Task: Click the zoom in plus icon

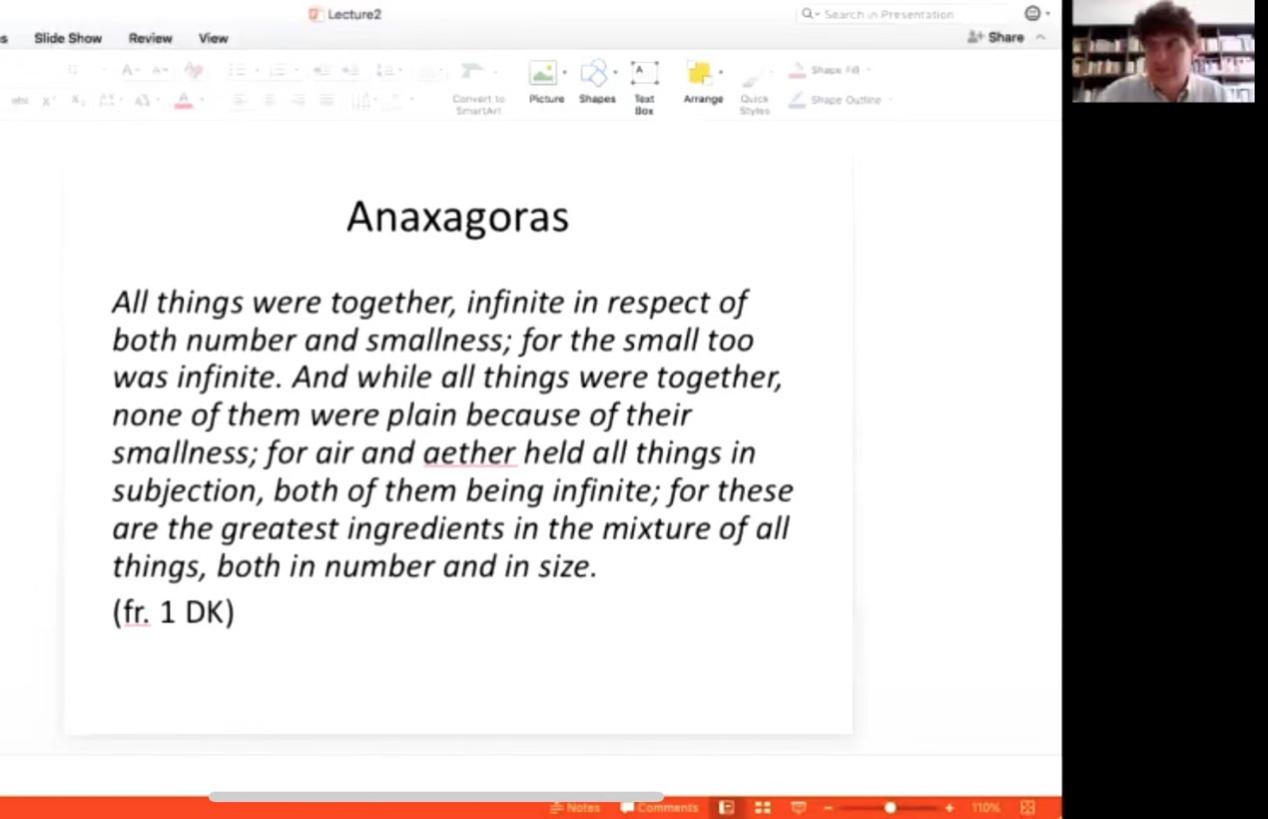Action: point(949,808)
